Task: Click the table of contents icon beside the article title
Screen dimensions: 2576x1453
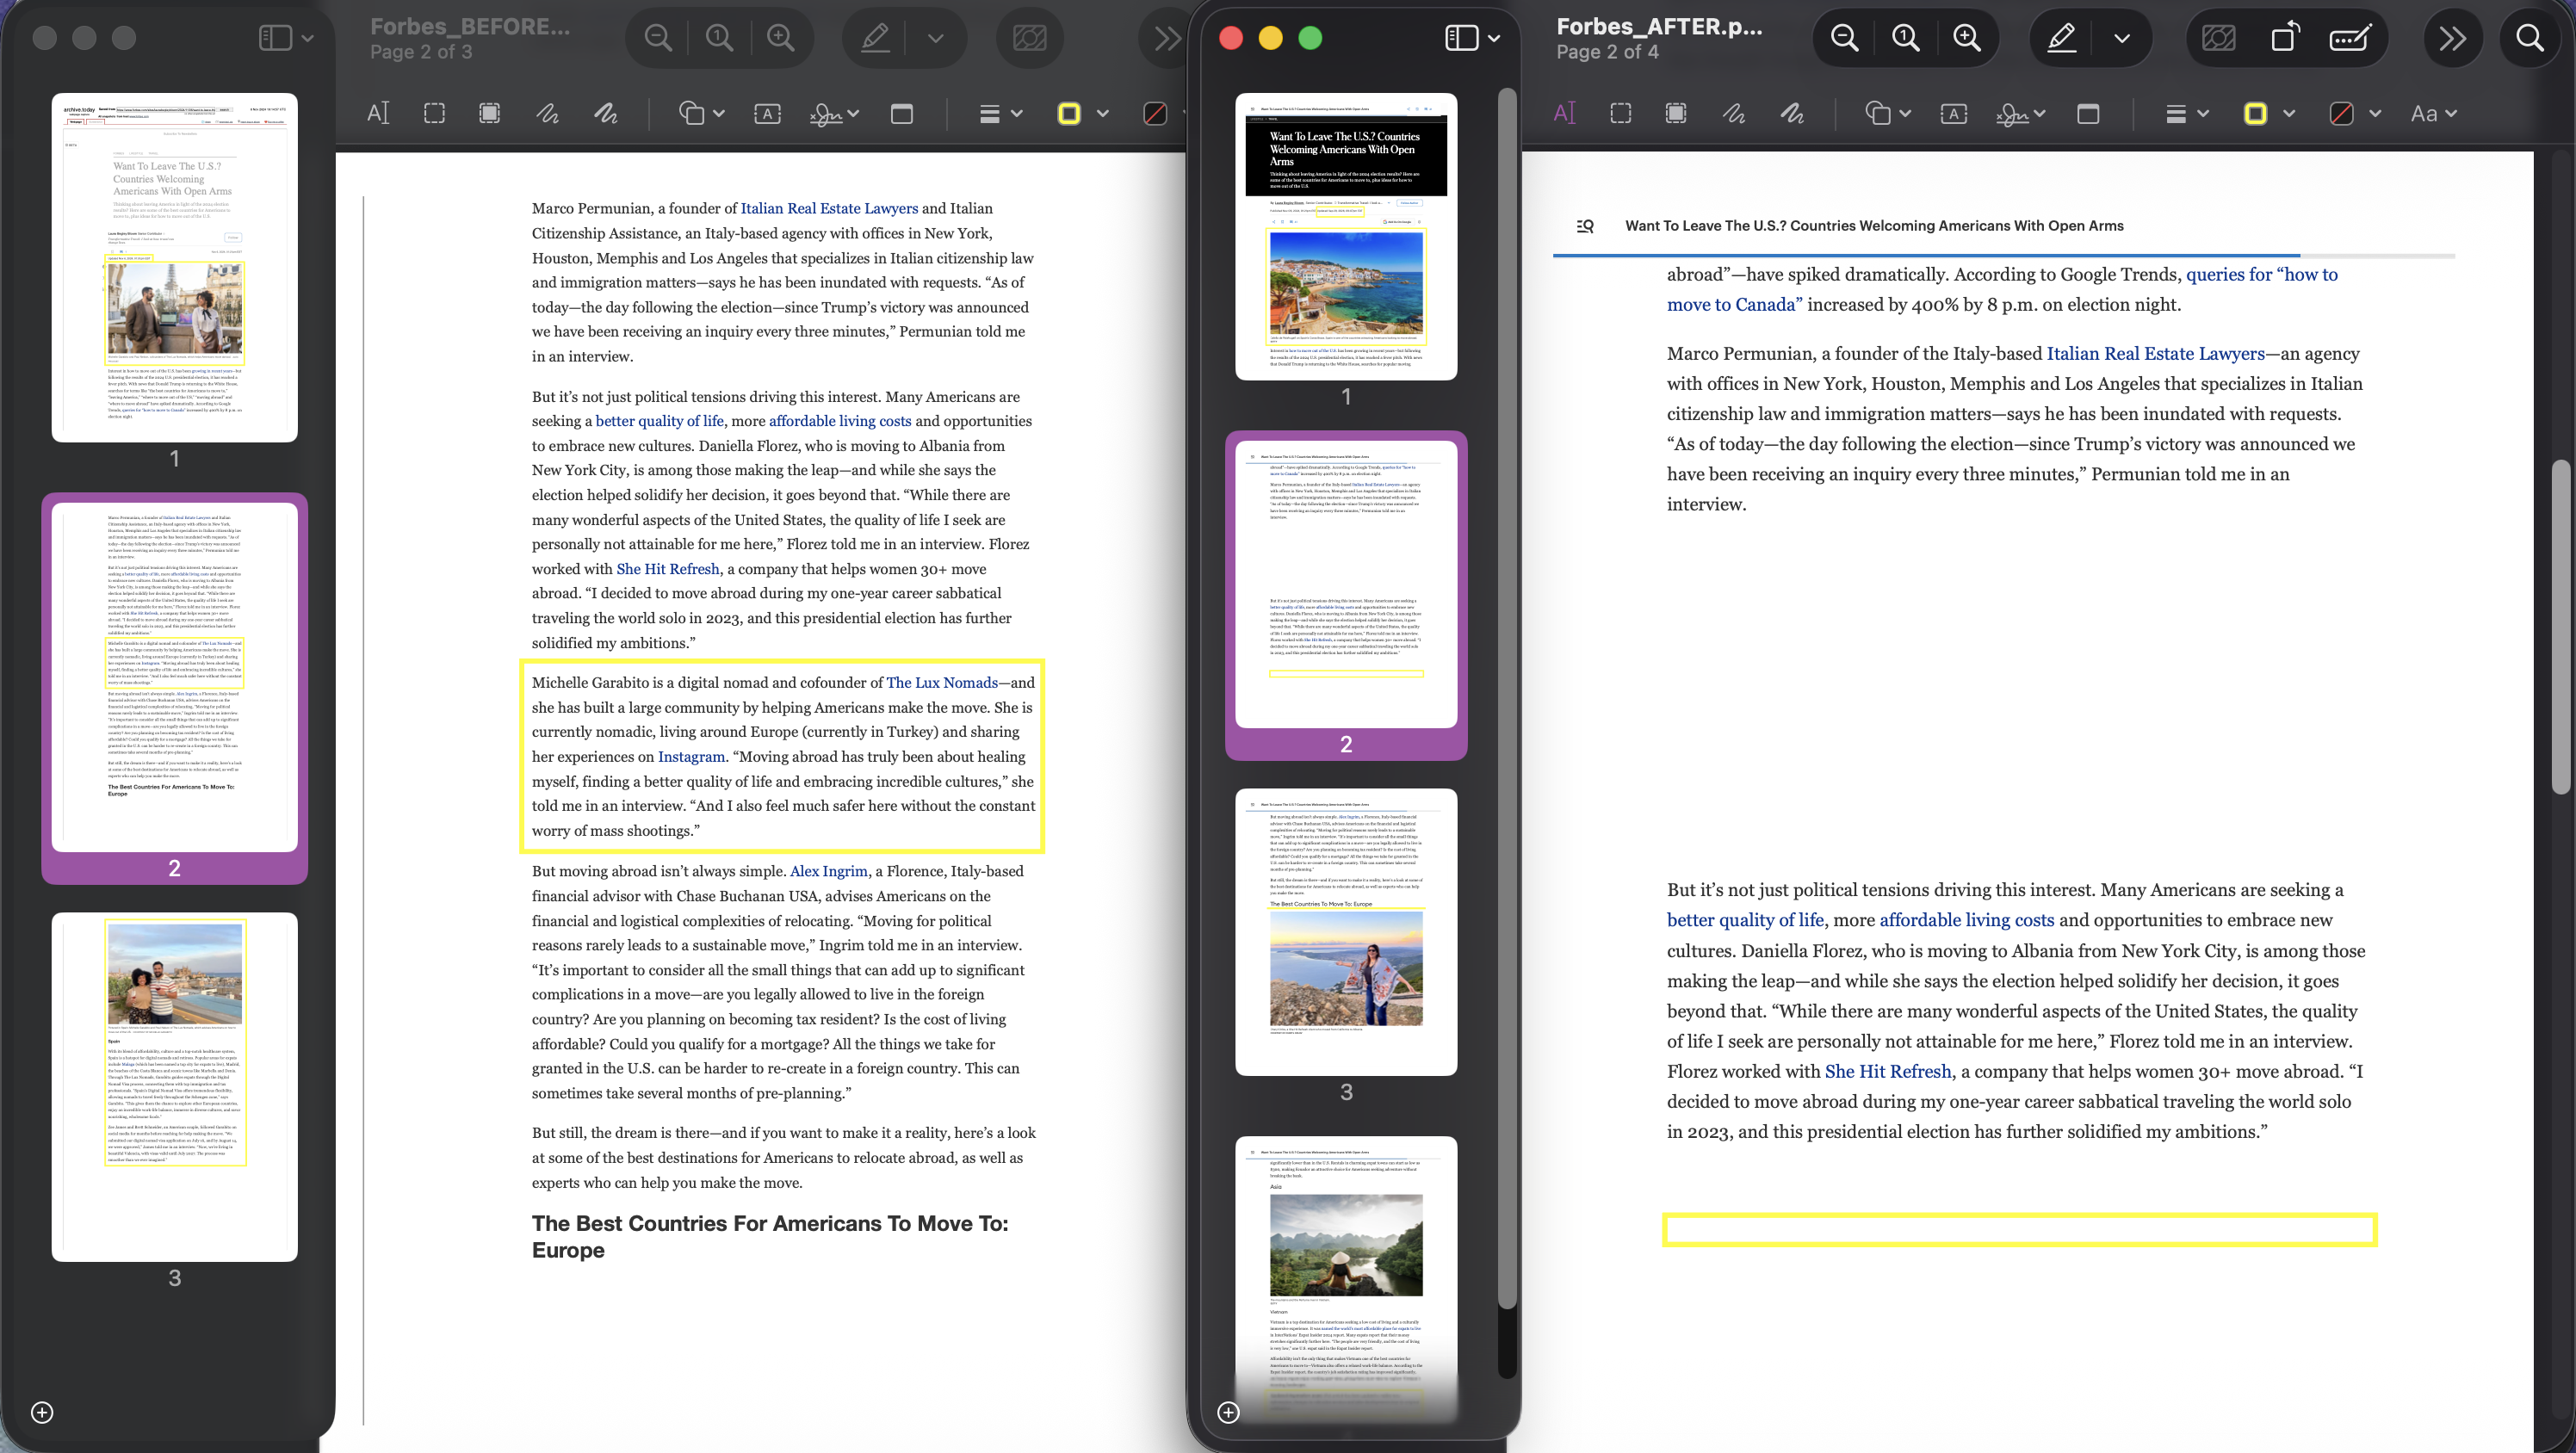Action: point(1585,226)
